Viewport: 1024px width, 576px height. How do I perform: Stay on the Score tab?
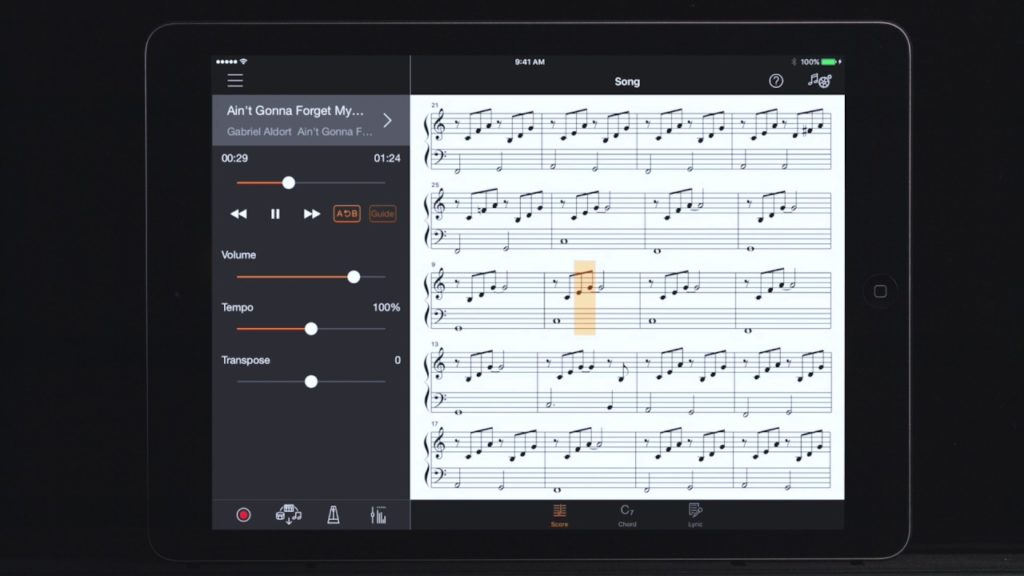point(559,513)
